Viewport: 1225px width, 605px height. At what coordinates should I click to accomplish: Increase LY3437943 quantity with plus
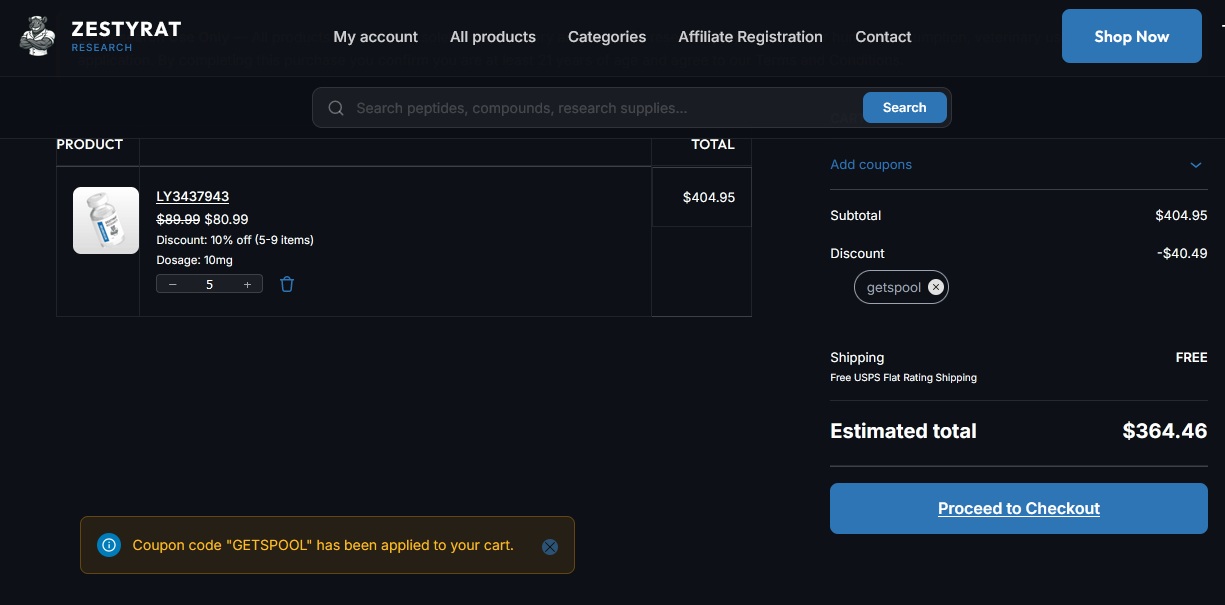coord(247,284)
